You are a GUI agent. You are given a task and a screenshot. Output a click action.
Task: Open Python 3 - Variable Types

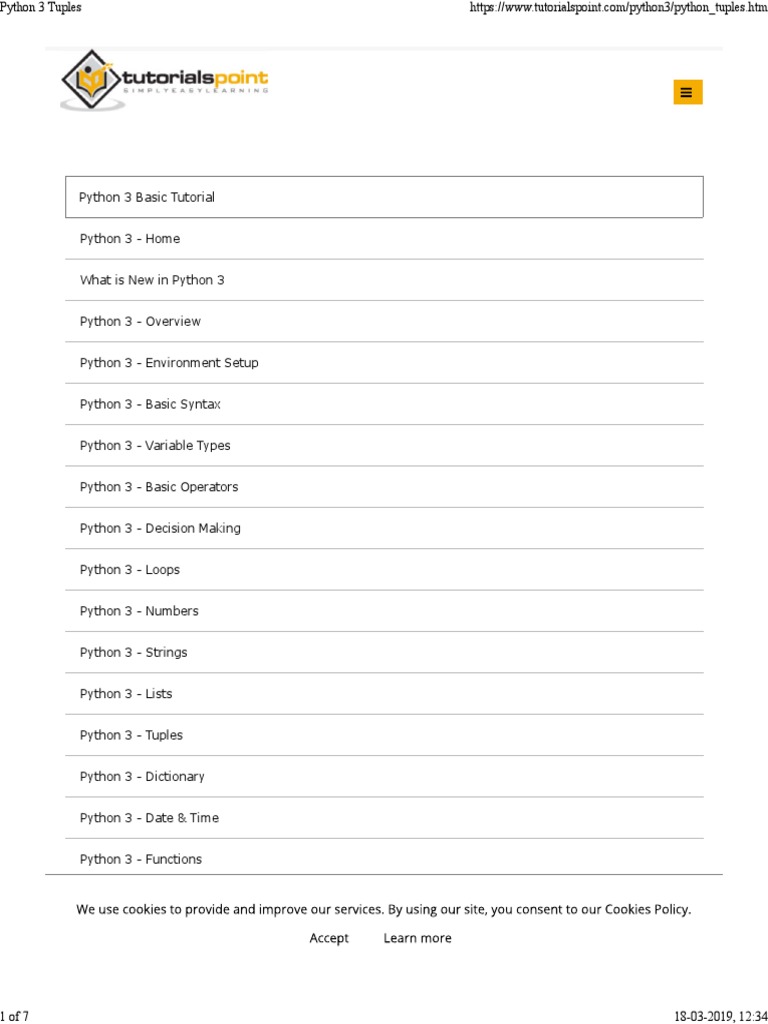155,446
